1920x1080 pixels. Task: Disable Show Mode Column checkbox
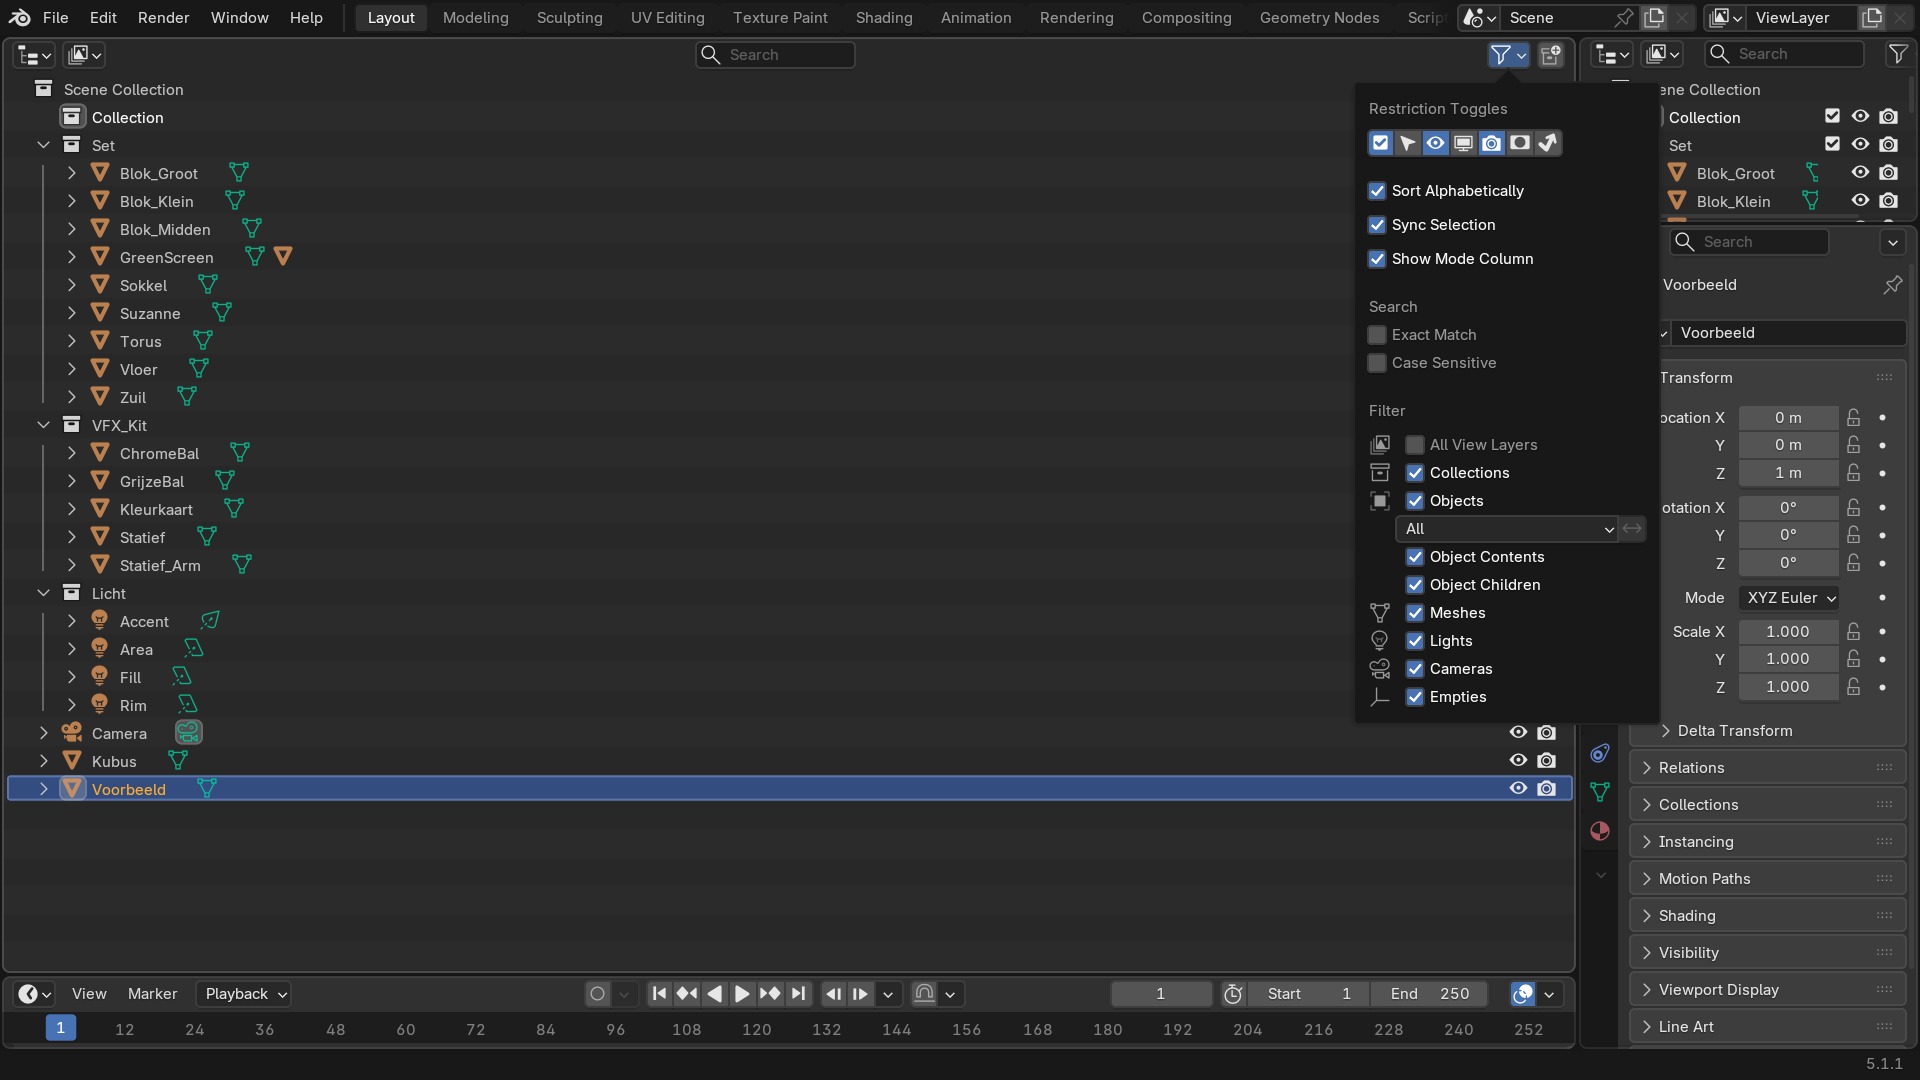(1377, 259)
